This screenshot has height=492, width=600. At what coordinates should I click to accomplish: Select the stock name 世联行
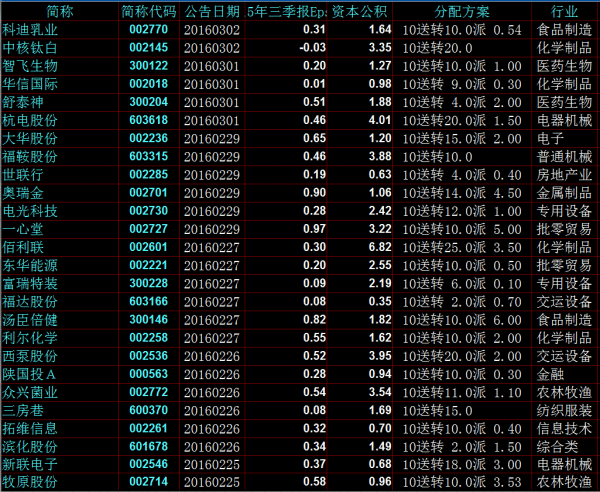pos(23,175)
